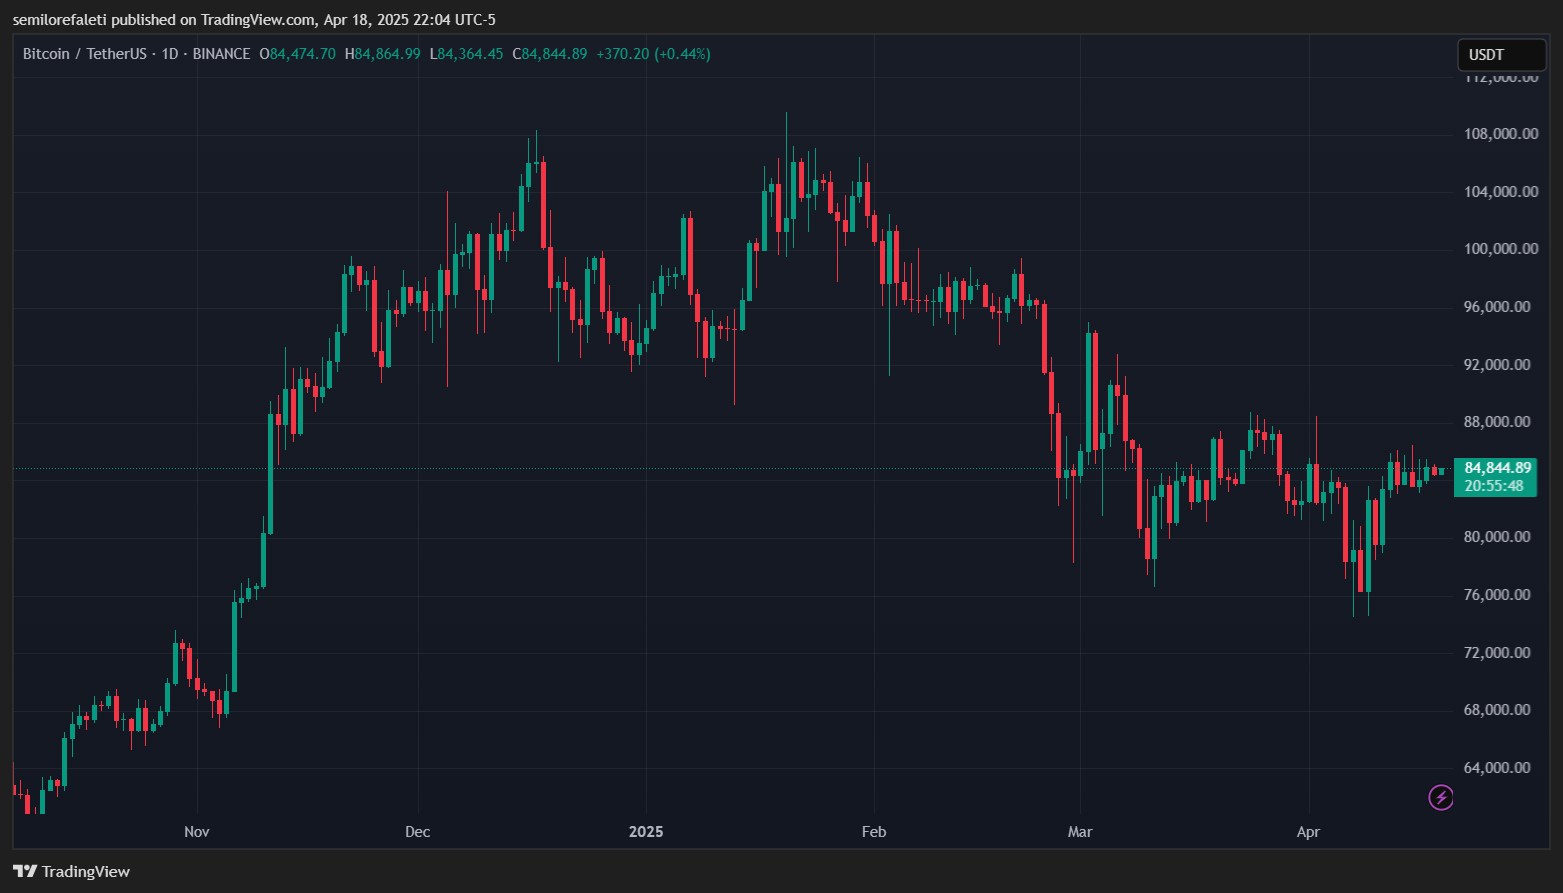The height and width of the screenshot is (893, 1563).
Task: Select the Bitcoin / TetherUS symbol title
Action: (x=86, y=54)
